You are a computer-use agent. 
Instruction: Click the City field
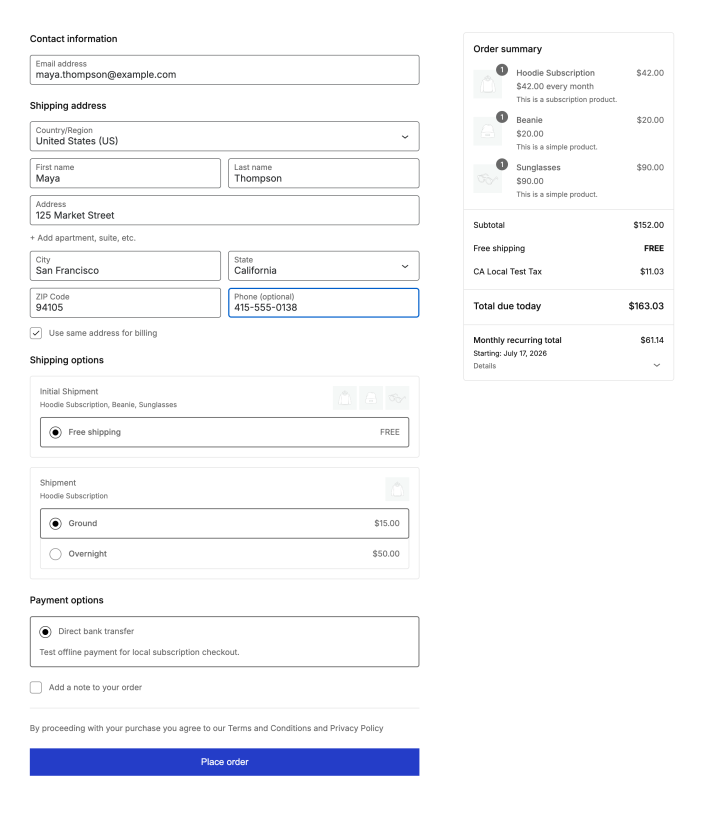click(125, 266)
